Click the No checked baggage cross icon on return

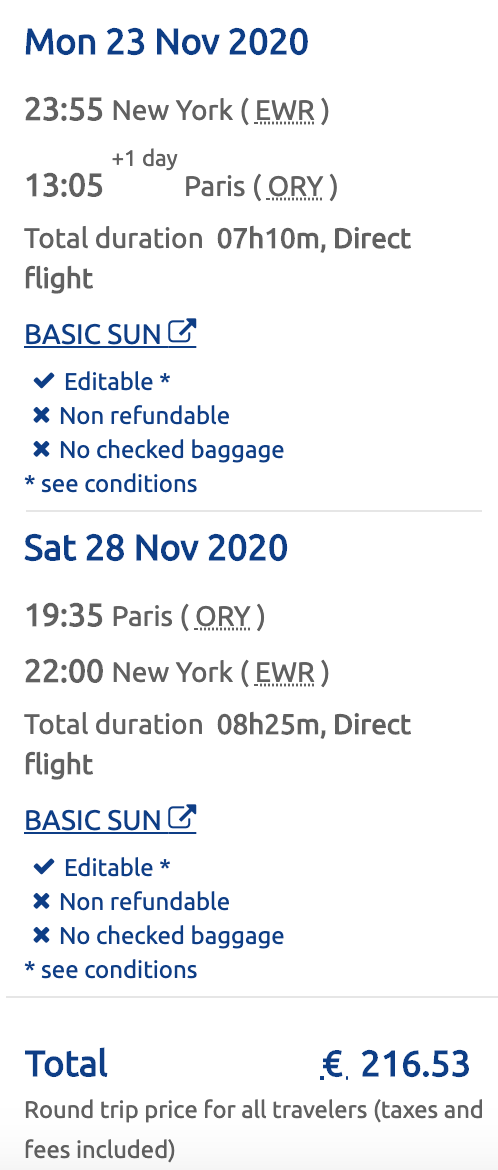(x=42, y=936)
